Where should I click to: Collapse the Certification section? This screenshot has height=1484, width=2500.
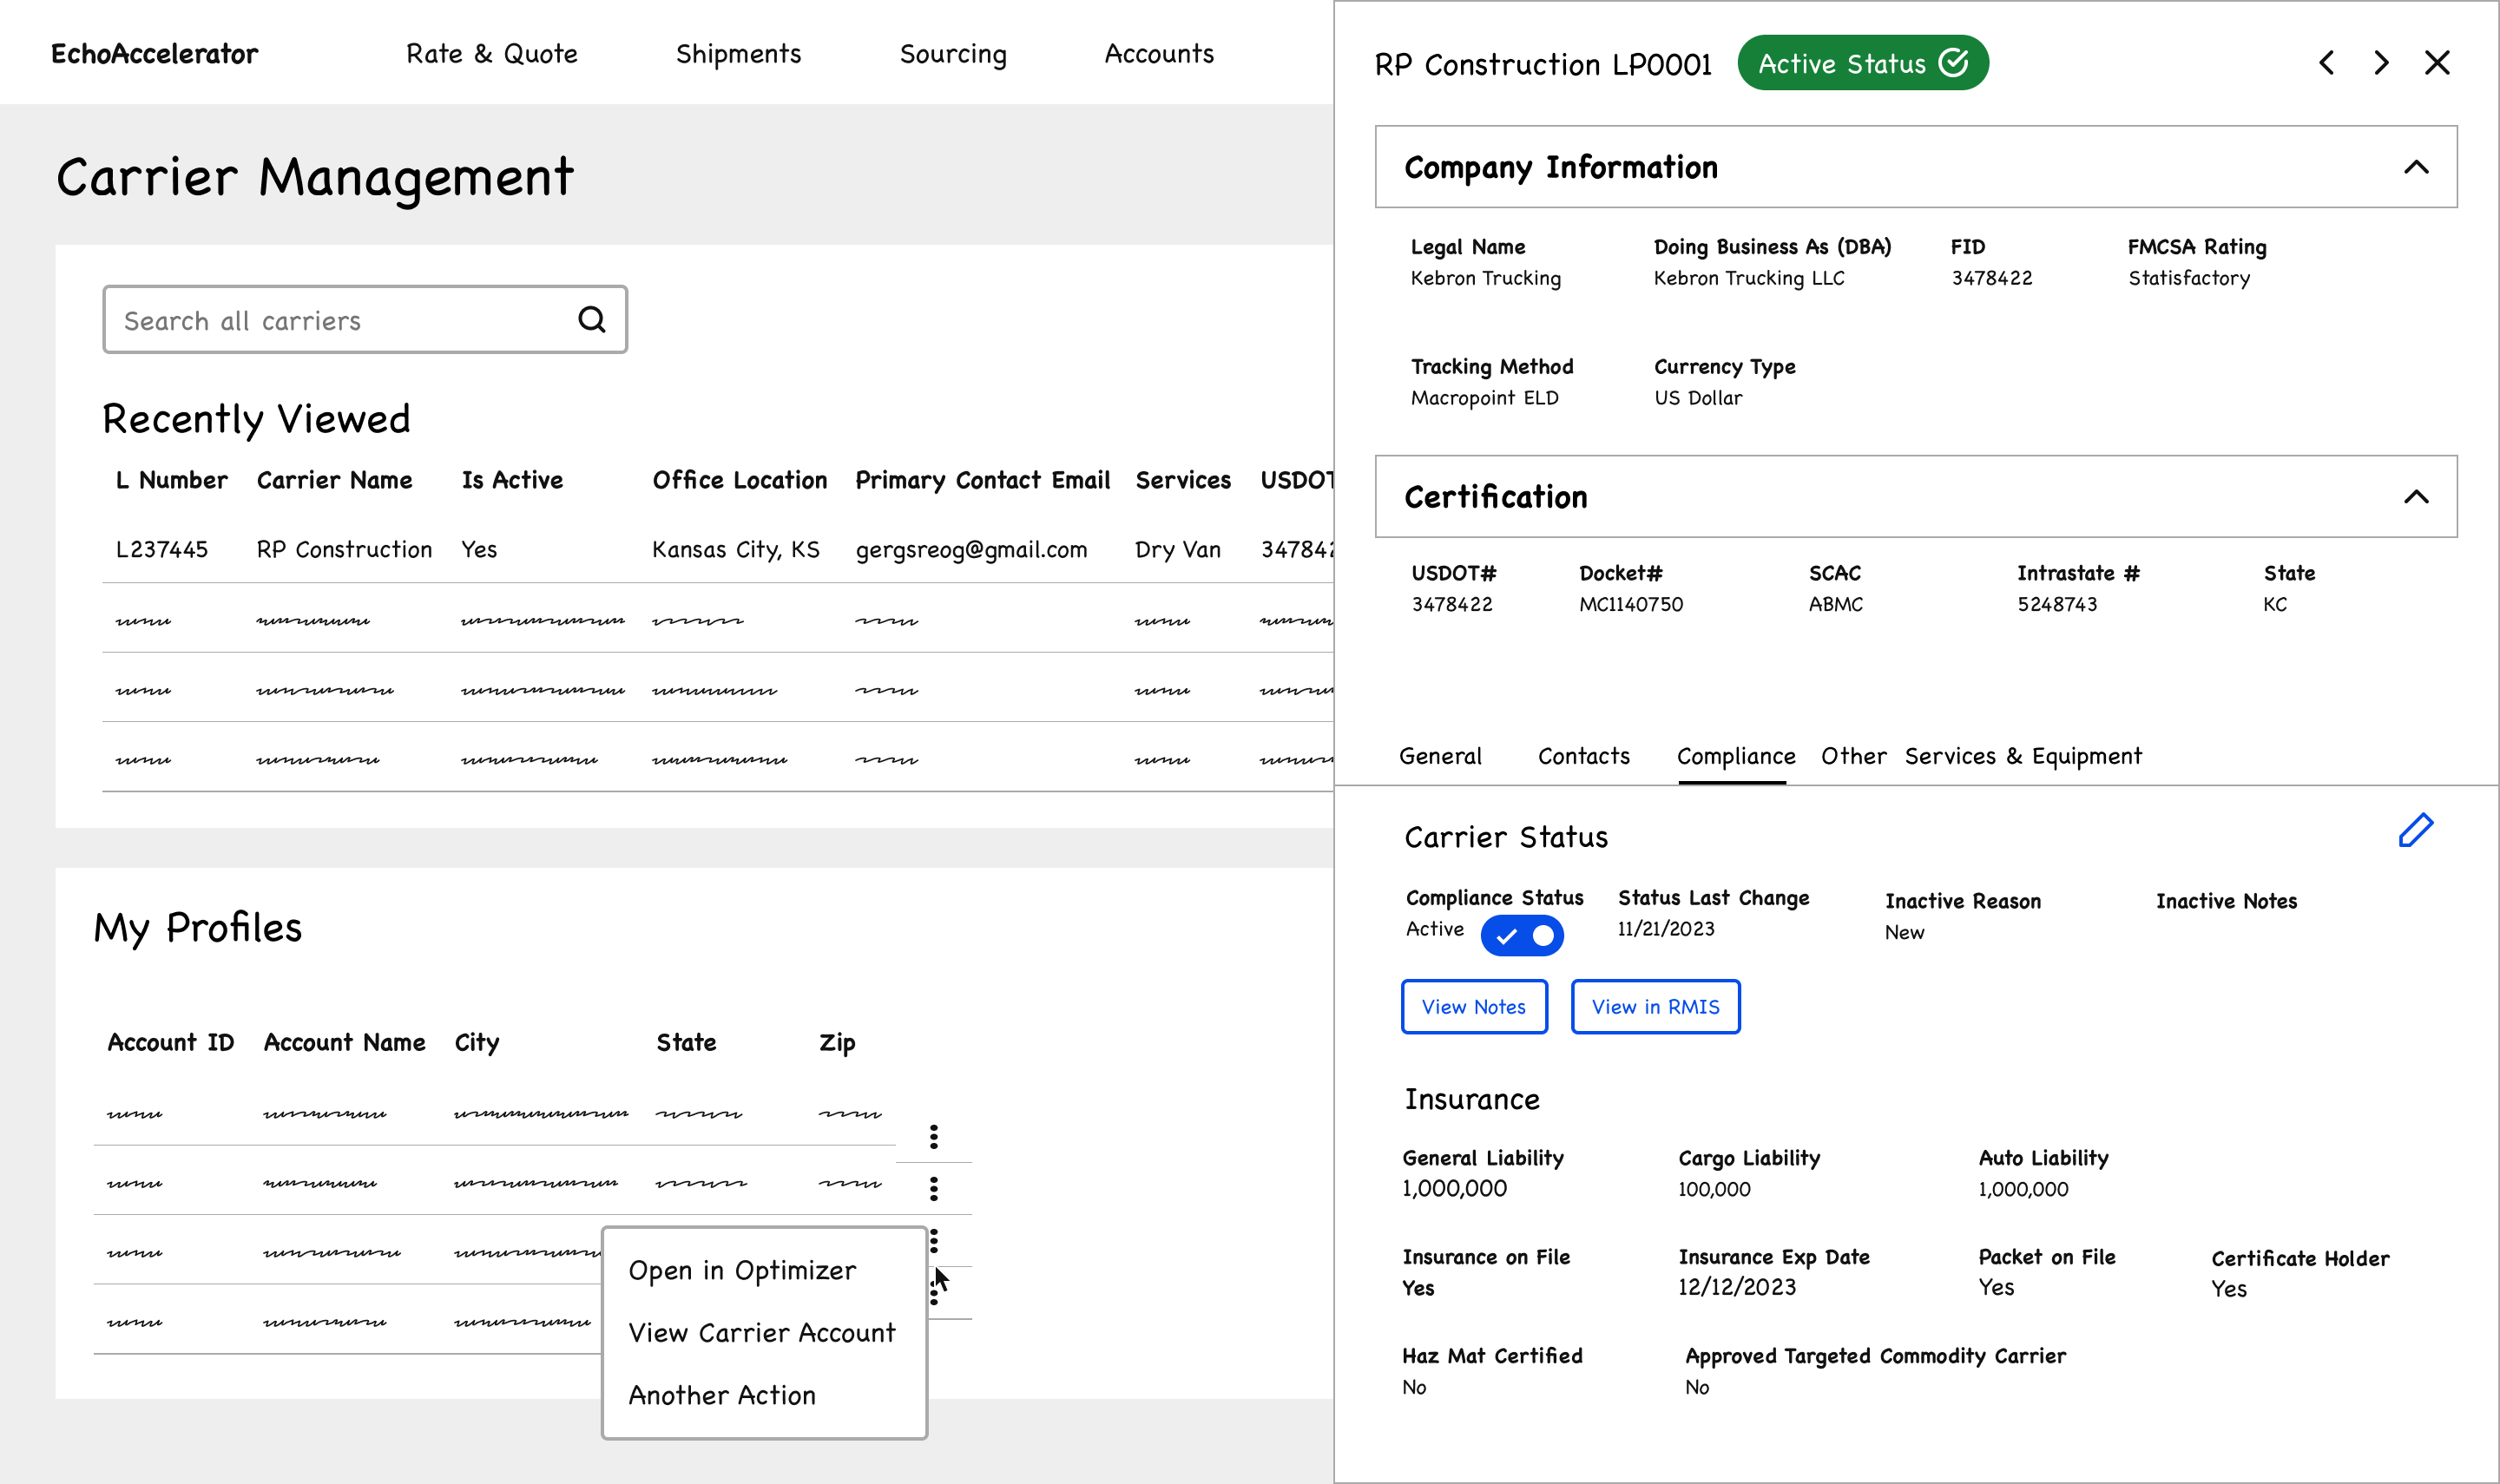click(2416, 497)
